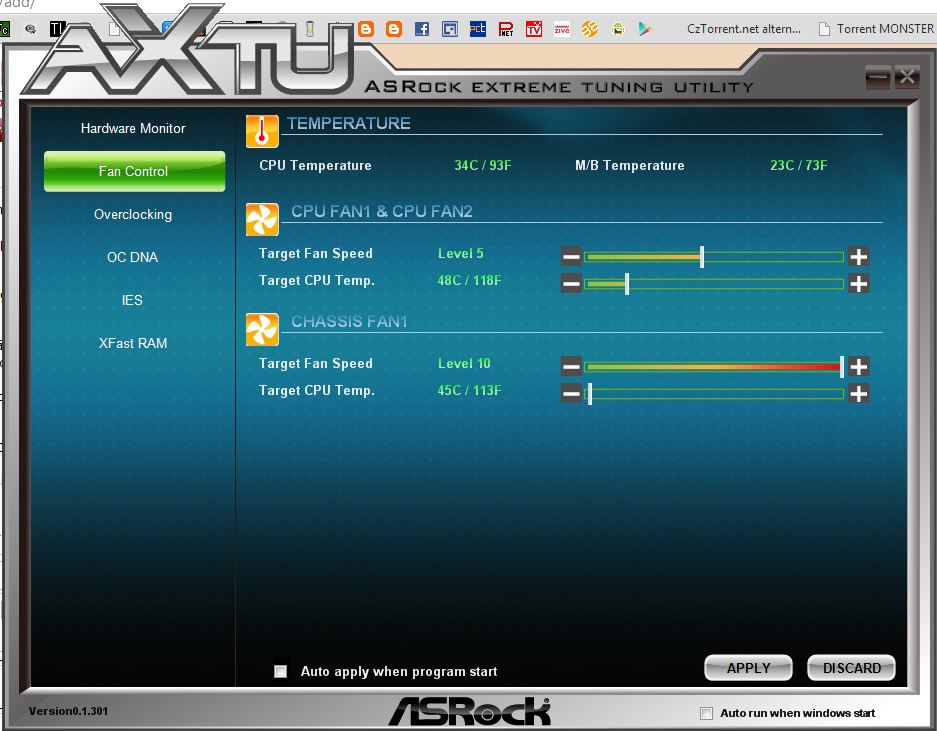Viewport: 937px width, 731px height.
Task: Click the CPU fan Target Fan Speed slider
Action: tap(714, 257)
